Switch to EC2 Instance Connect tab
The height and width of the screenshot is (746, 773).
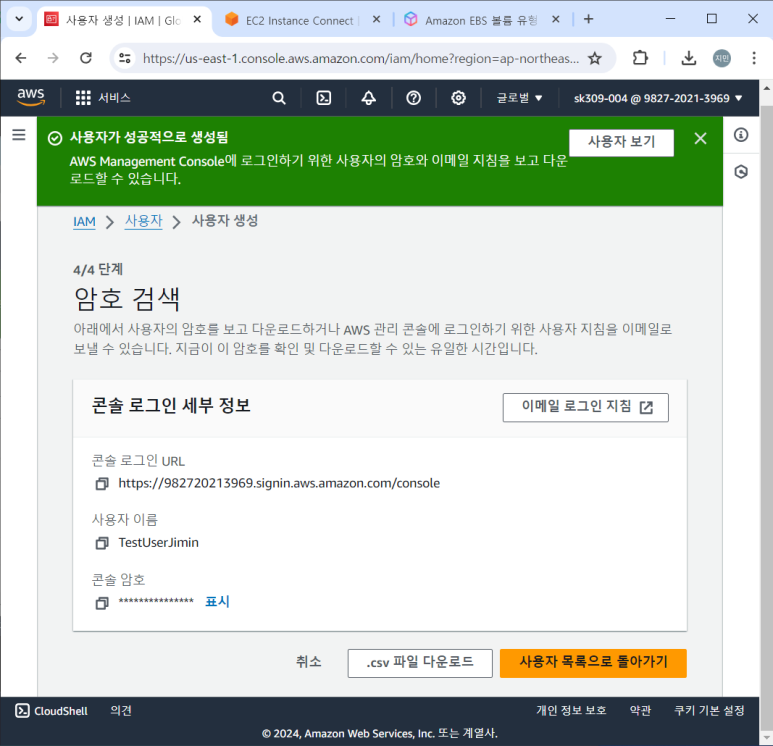[300, 20]
